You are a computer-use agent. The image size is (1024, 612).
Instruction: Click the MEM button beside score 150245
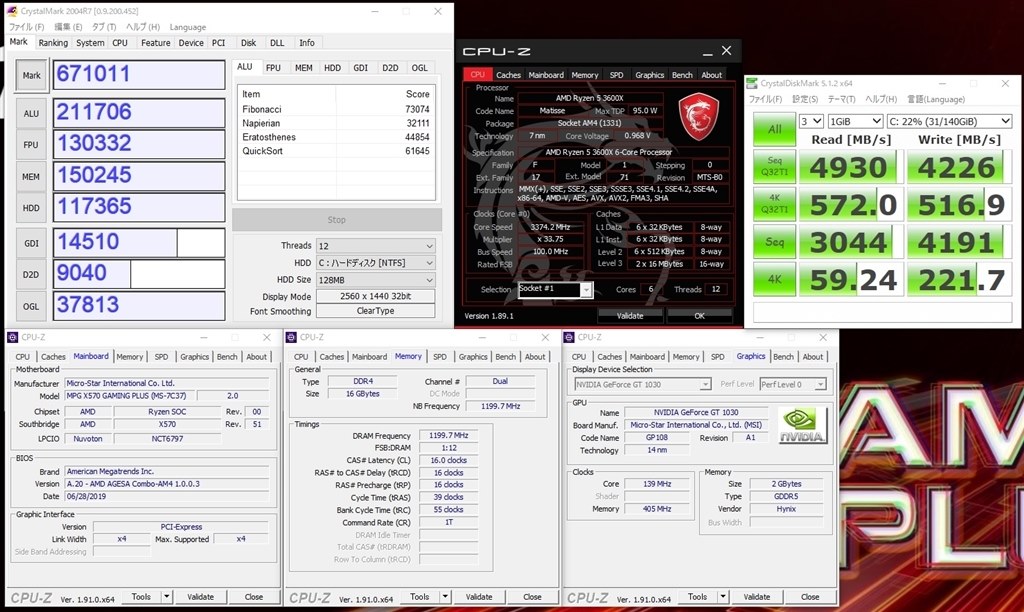31,176
